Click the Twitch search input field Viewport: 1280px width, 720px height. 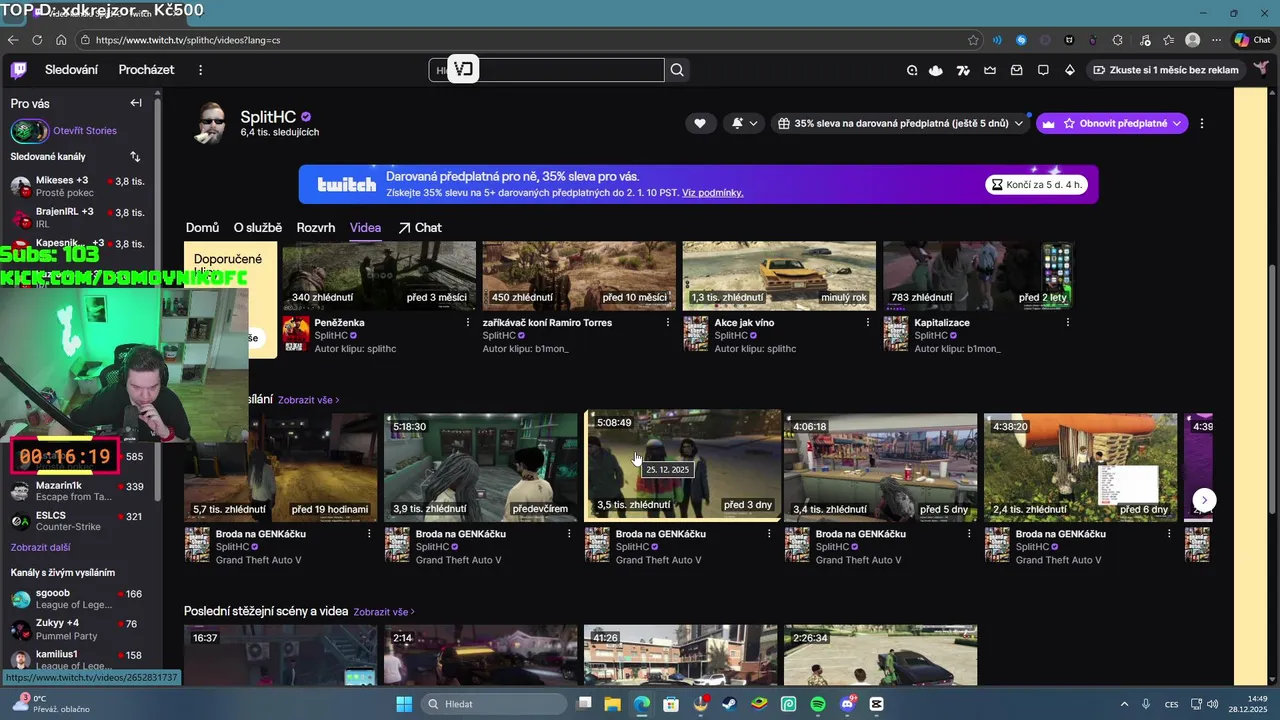[x=547, y=70]
